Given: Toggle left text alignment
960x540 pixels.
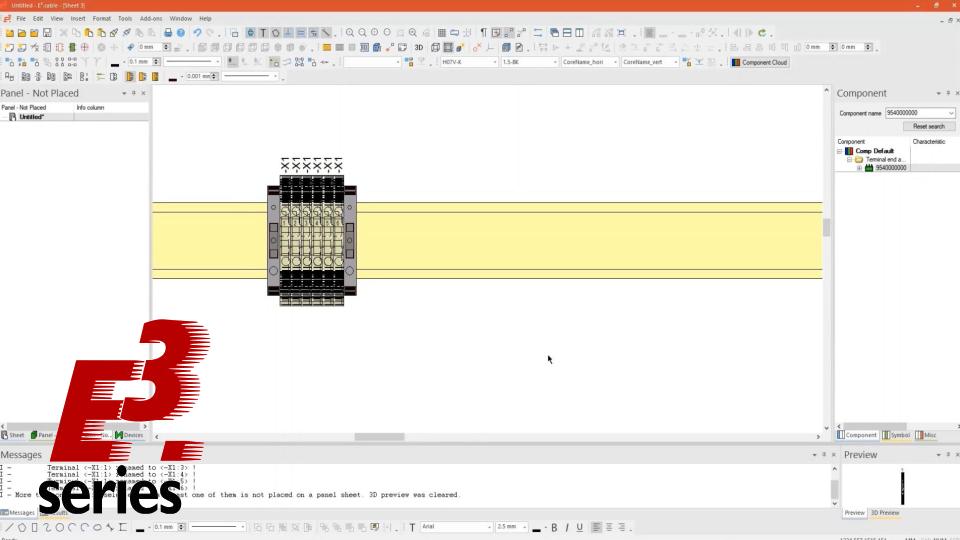Looking at the screenshot, I should (x=596, y=527).
